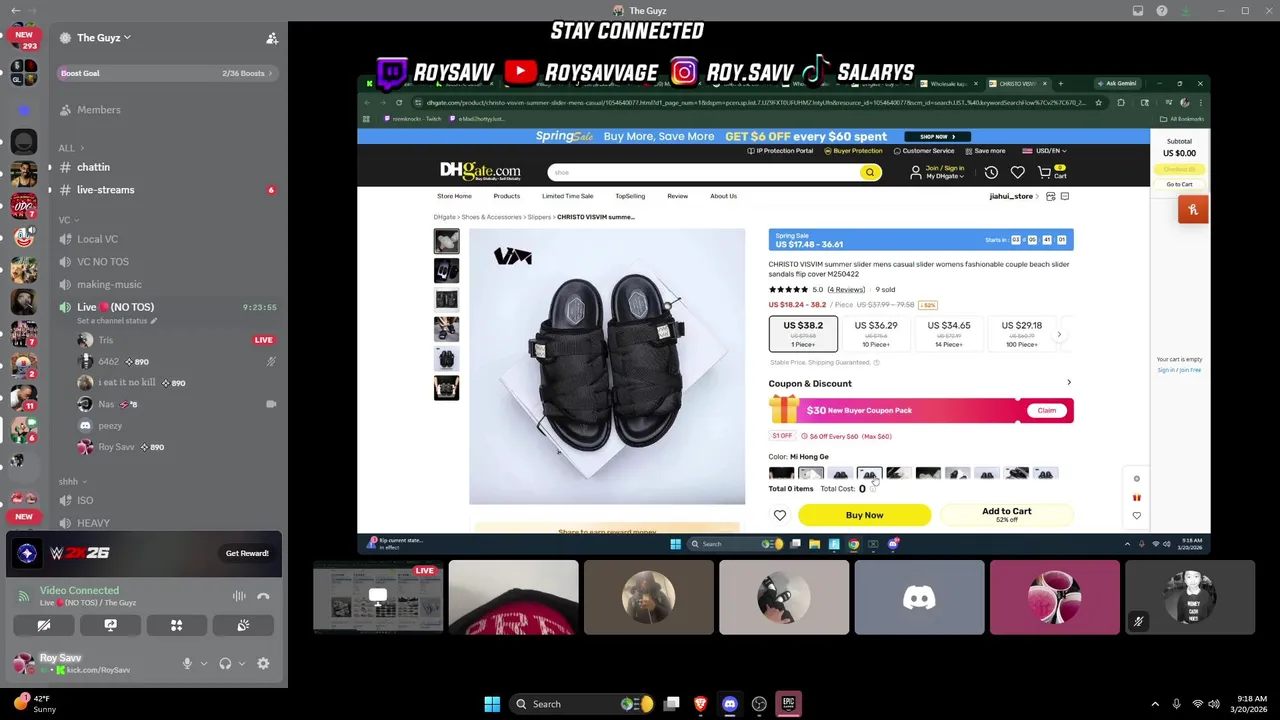Join the VC NO TOS voice channel
The width and height of the screenshot is (1280, 720).
click(103, 262)
